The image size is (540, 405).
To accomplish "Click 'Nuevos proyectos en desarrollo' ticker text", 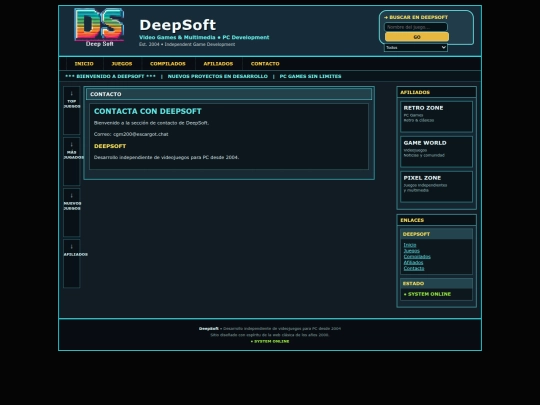I will click(218, 76).
